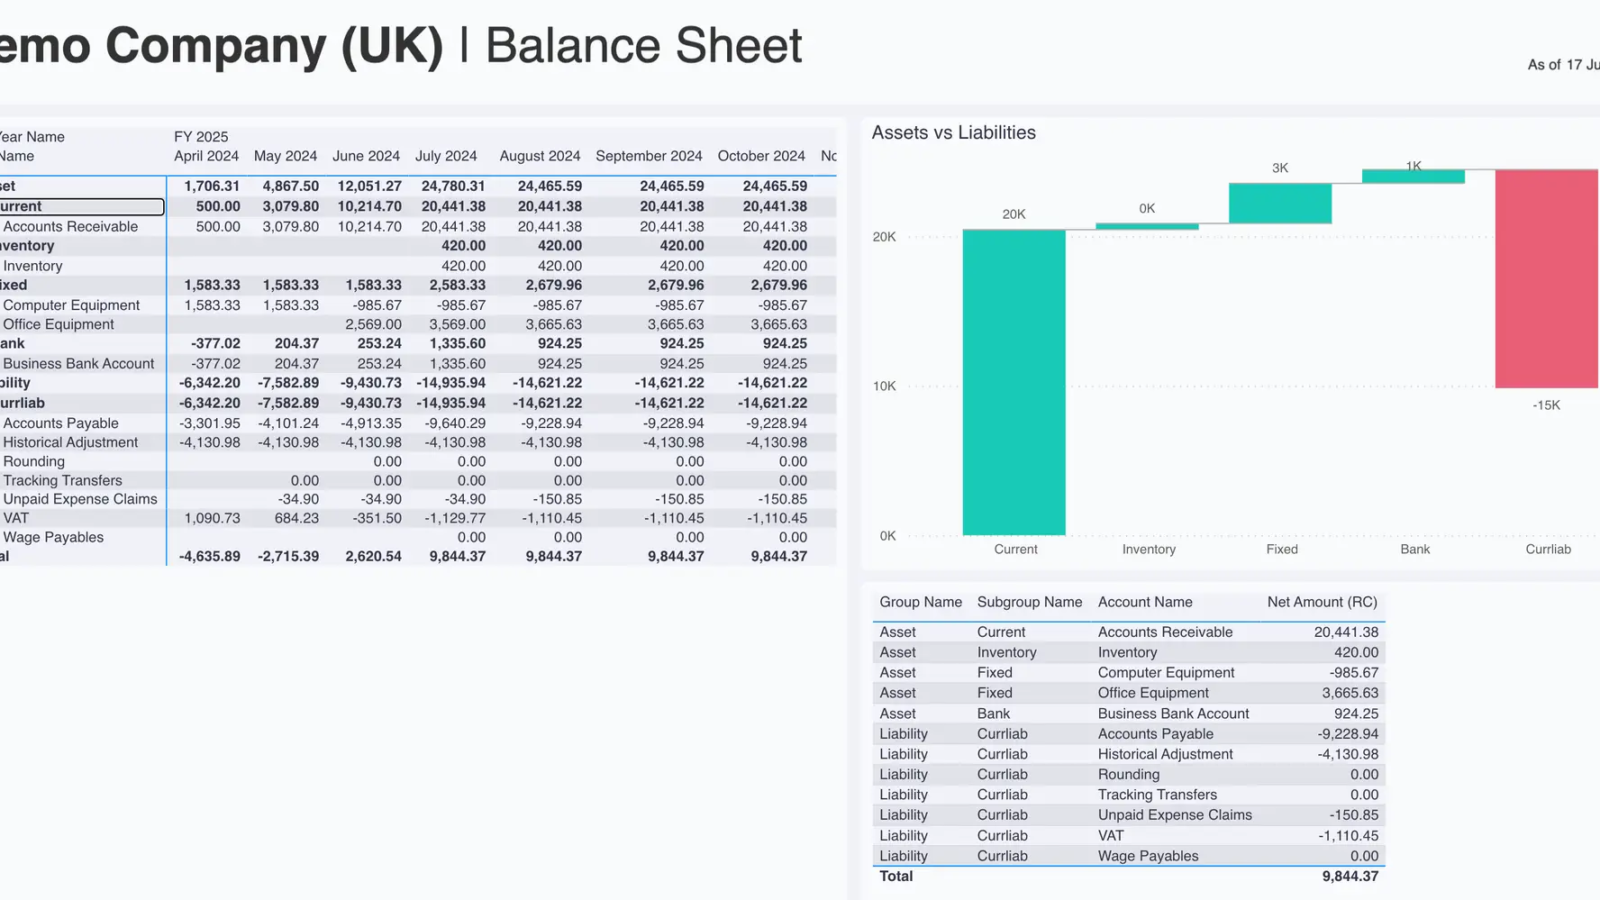Click the Inventory bar in waterfall chart
The image size is (1600, 900).
pos(1147,227)
